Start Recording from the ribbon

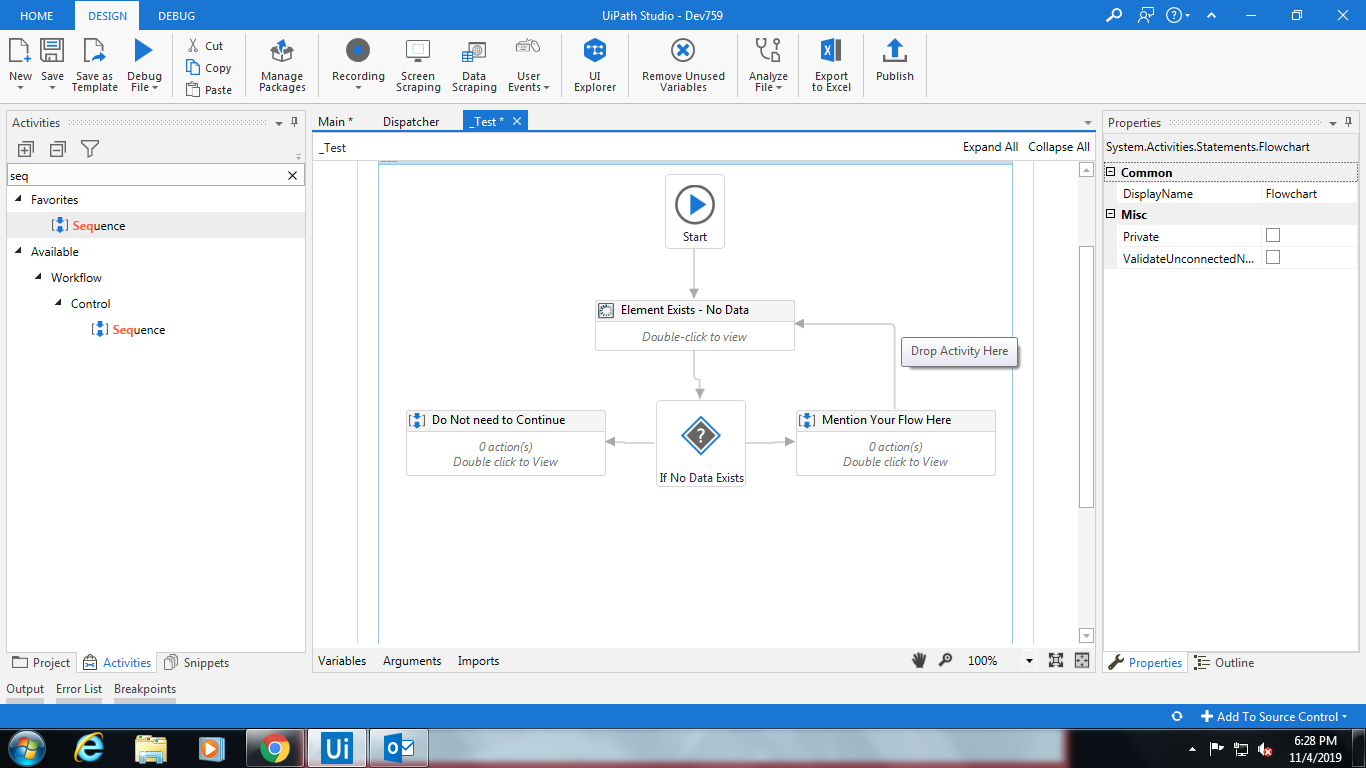coord(358,66)
